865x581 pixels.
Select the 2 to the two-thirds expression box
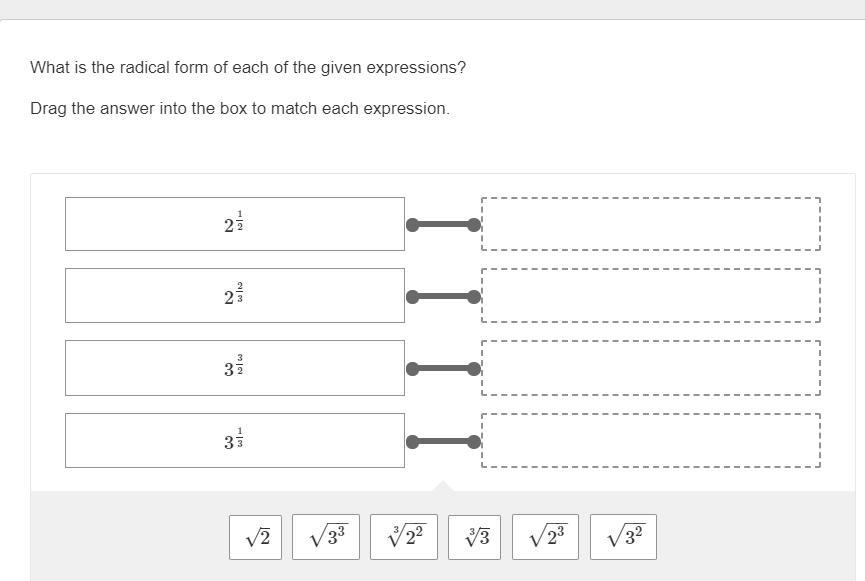coord(235,296)
